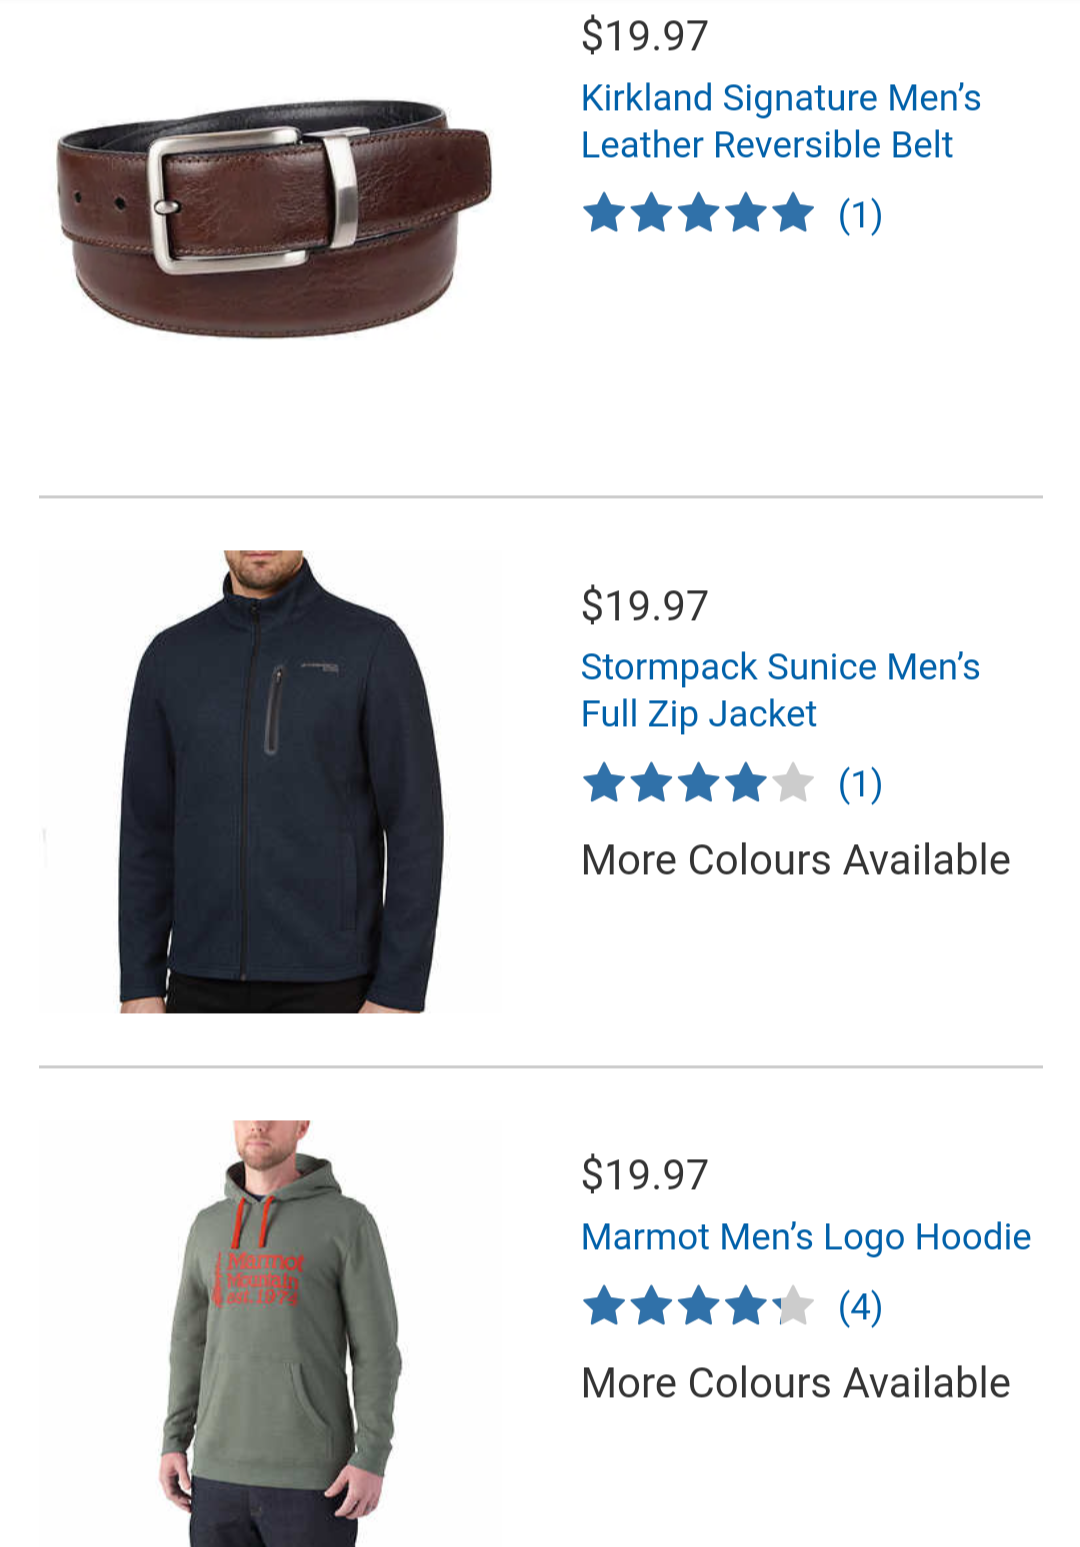Image resolution: width=1080 pixels, height=1547 pixels.
Task: Click More Colours Available under Marmot hoodie
Action: point(796,1383)
